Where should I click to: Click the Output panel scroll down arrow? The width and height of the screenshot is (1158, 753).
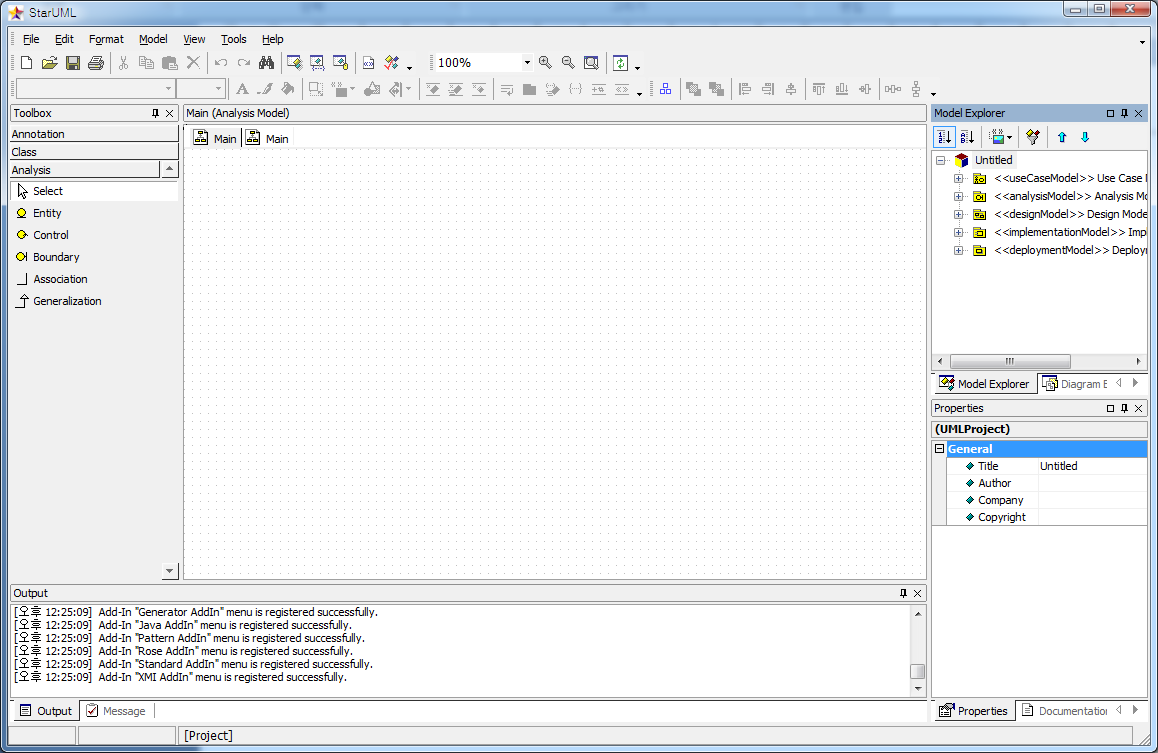click(918, 688)
